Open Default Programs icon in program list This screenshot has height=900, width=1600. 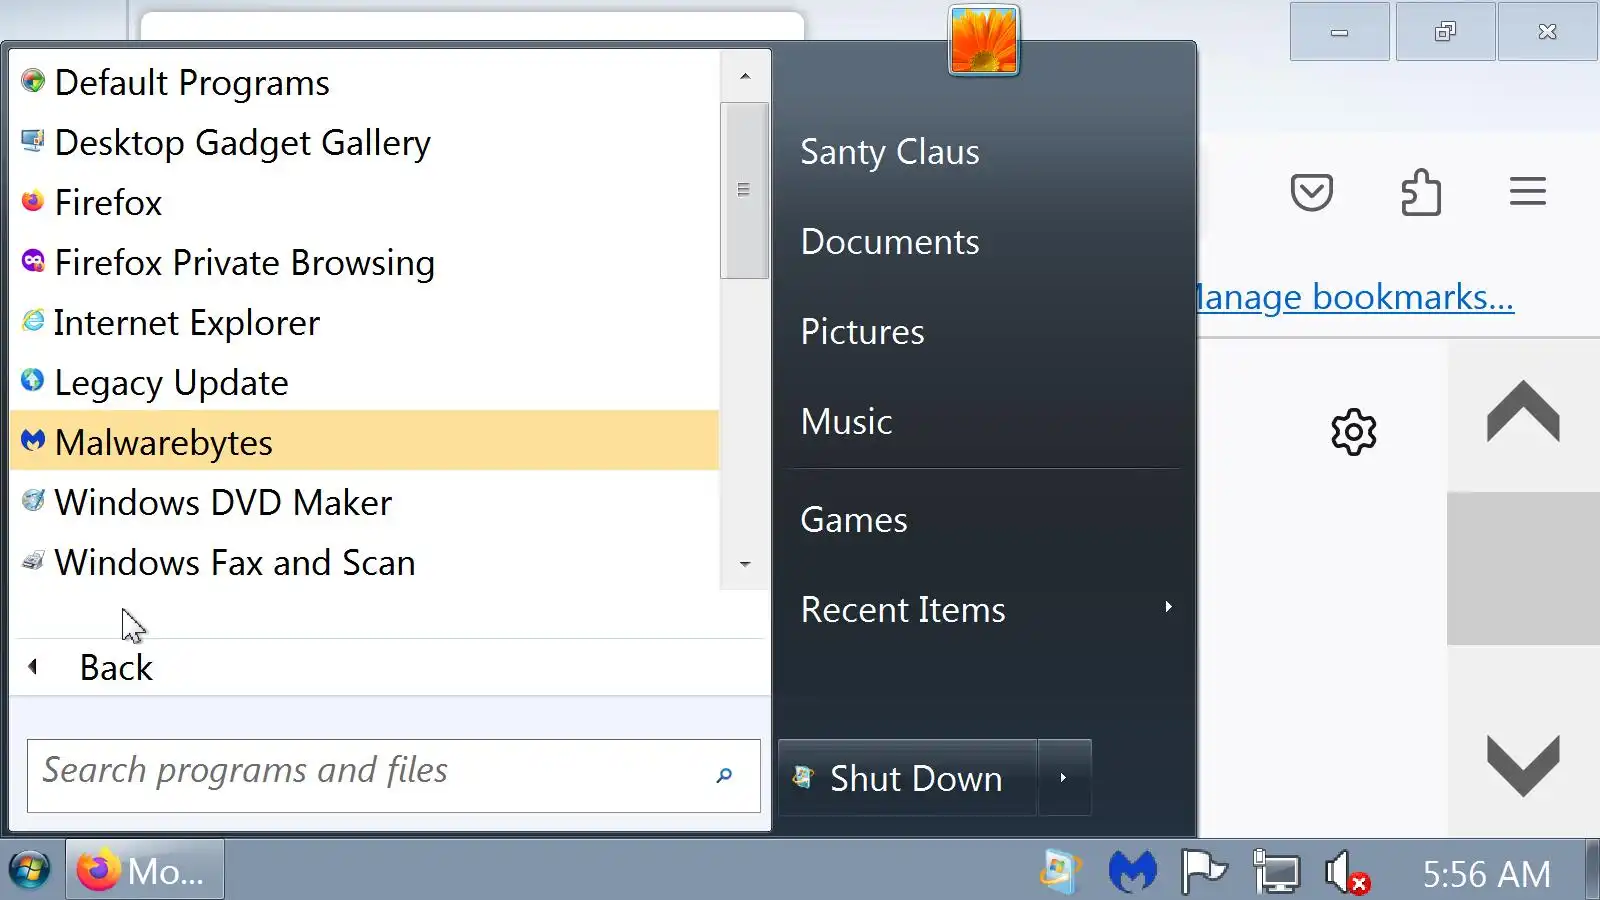[33, 81]
